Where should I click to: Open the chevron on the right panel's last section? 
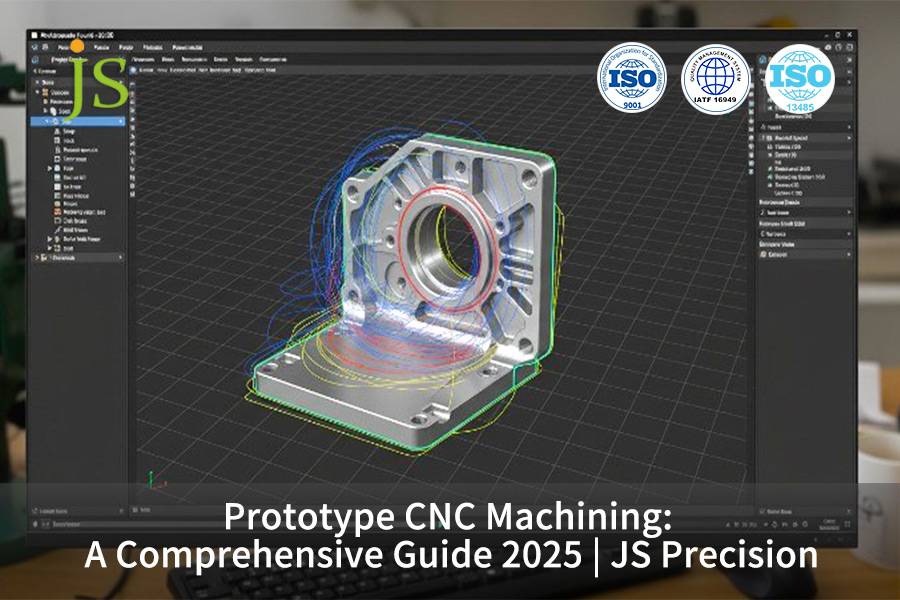click(x=849, y=254)
